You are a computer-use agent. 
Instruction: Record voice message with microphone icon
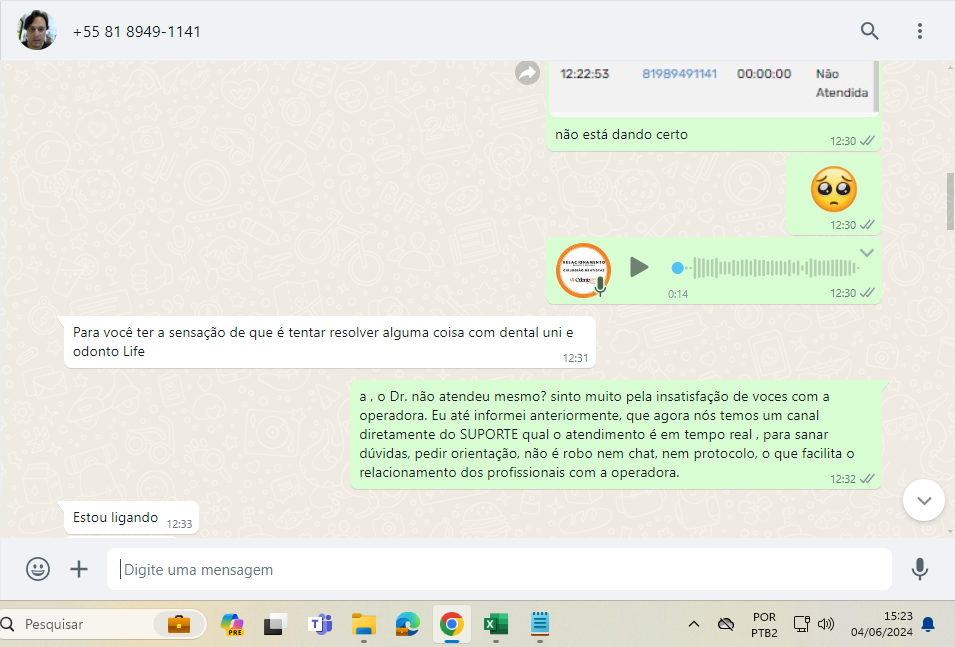(919, 569)
